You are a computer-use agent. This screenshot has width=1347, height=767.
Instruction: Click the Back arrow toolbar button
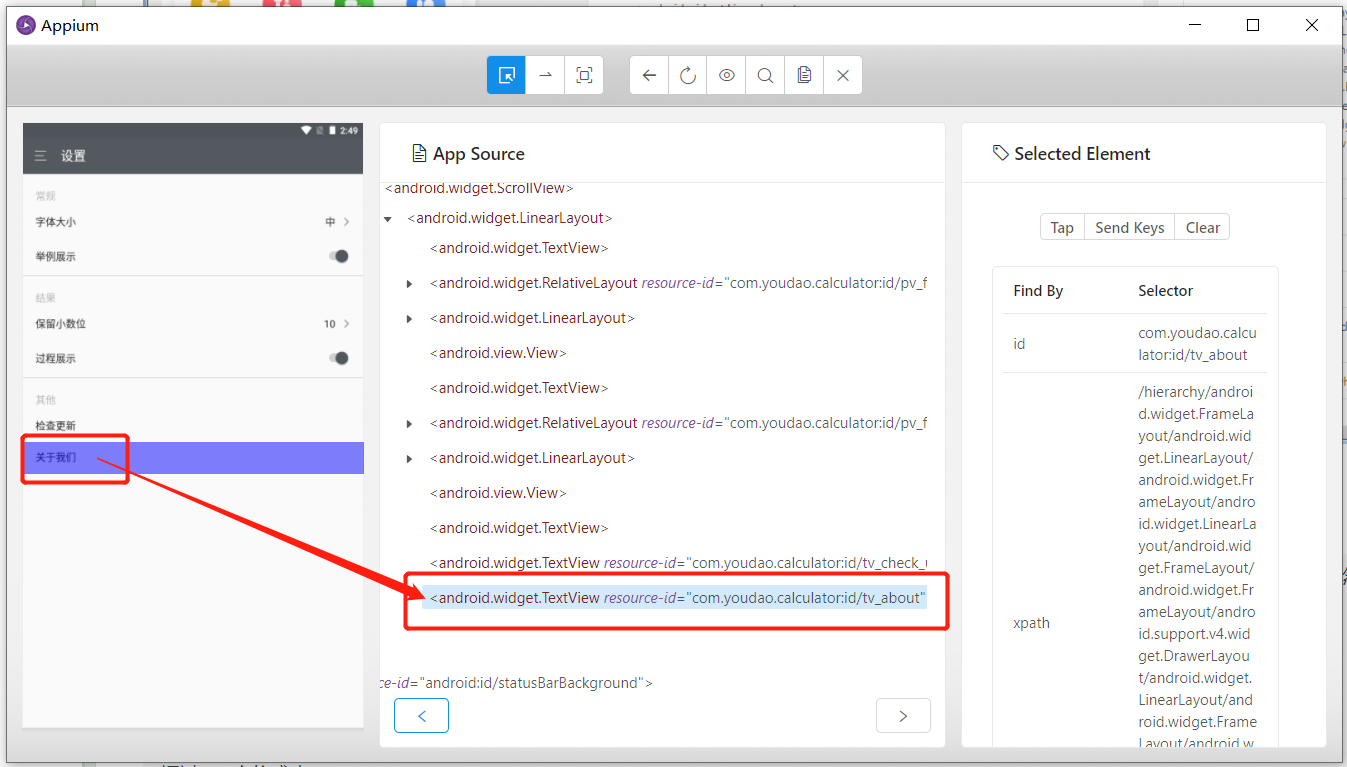[649, 75]
